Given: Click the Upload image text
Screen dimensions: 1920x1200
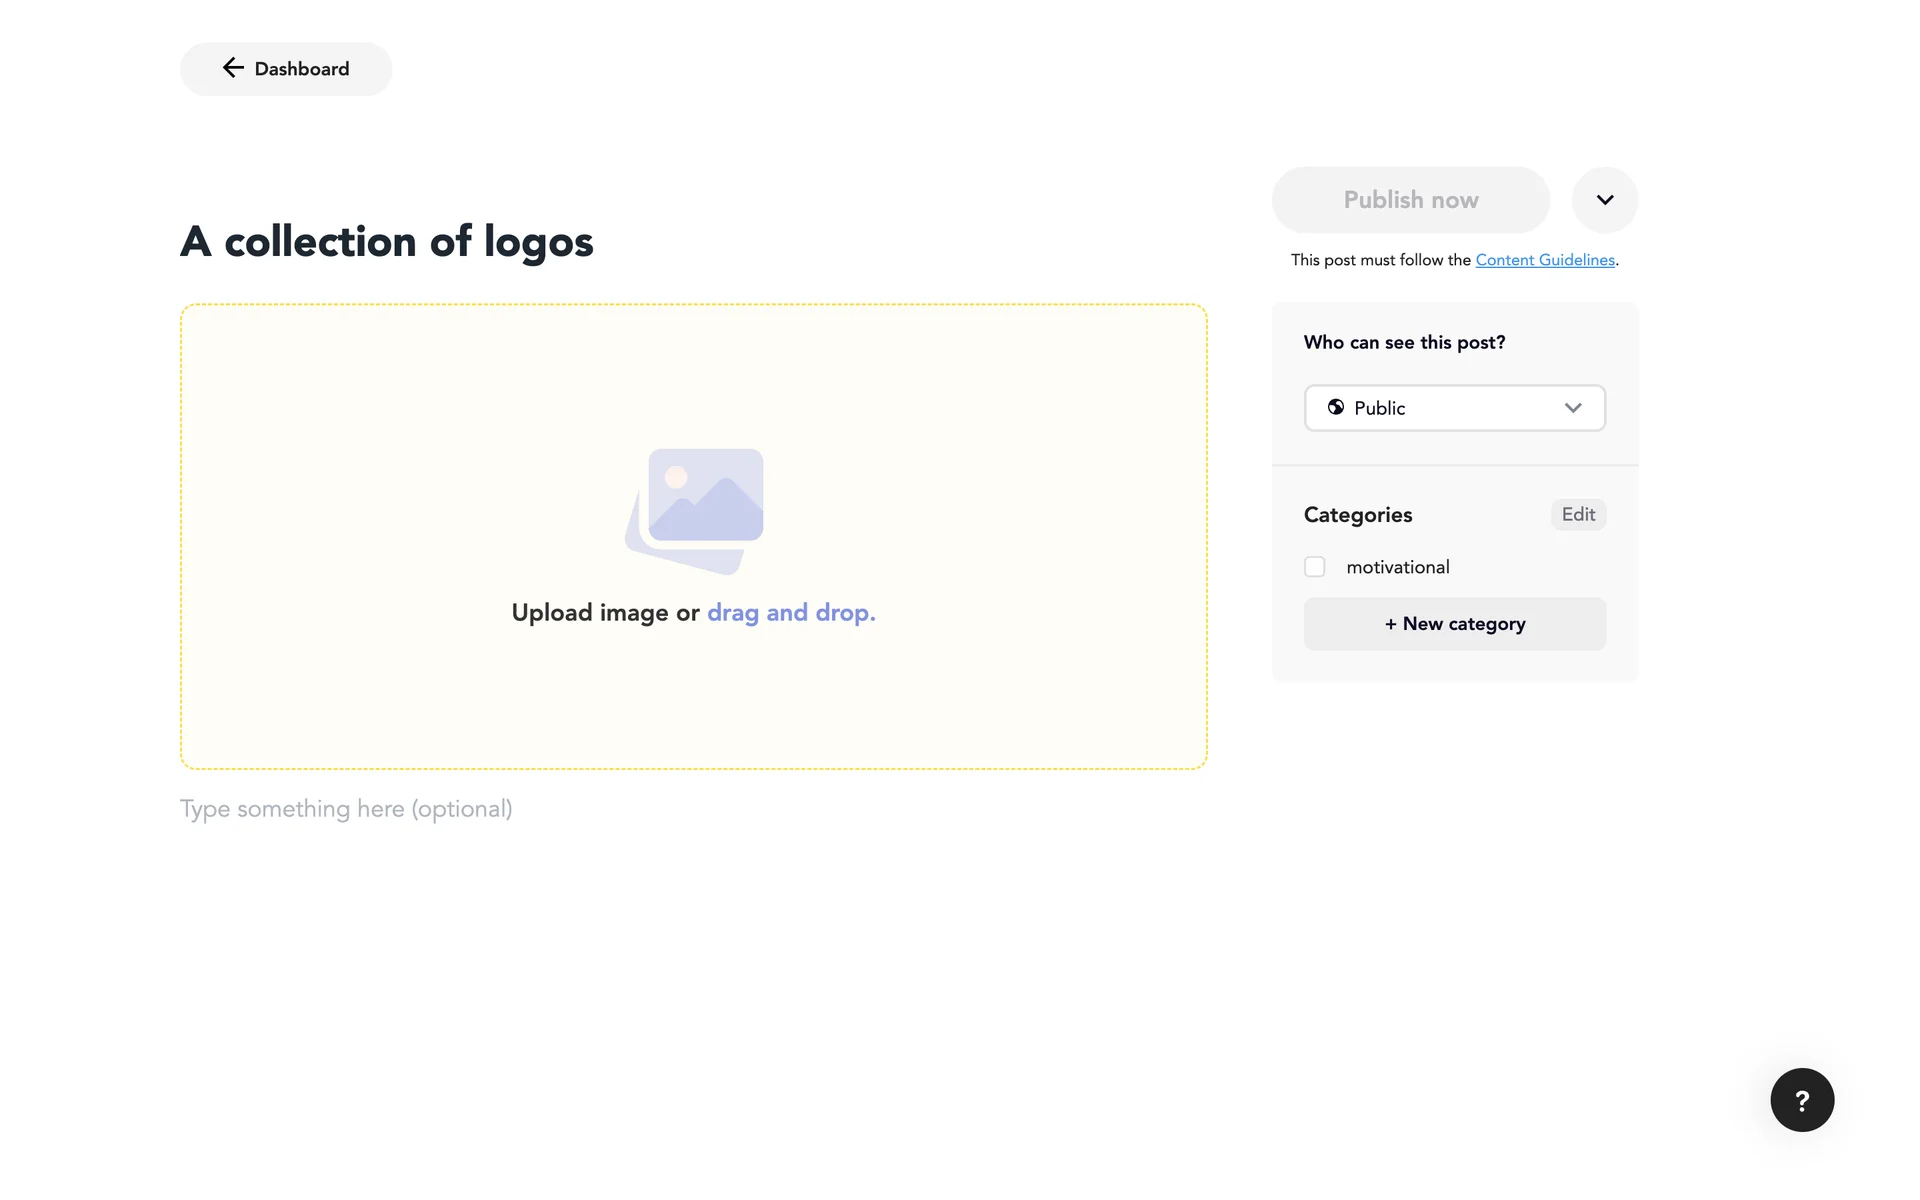Looking at the screenshot, I should point(590,612).
